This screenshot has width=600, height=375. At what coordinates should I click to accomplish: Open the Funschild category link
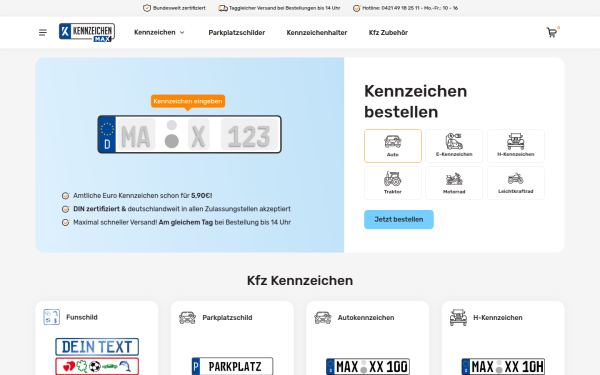[82, 317]
